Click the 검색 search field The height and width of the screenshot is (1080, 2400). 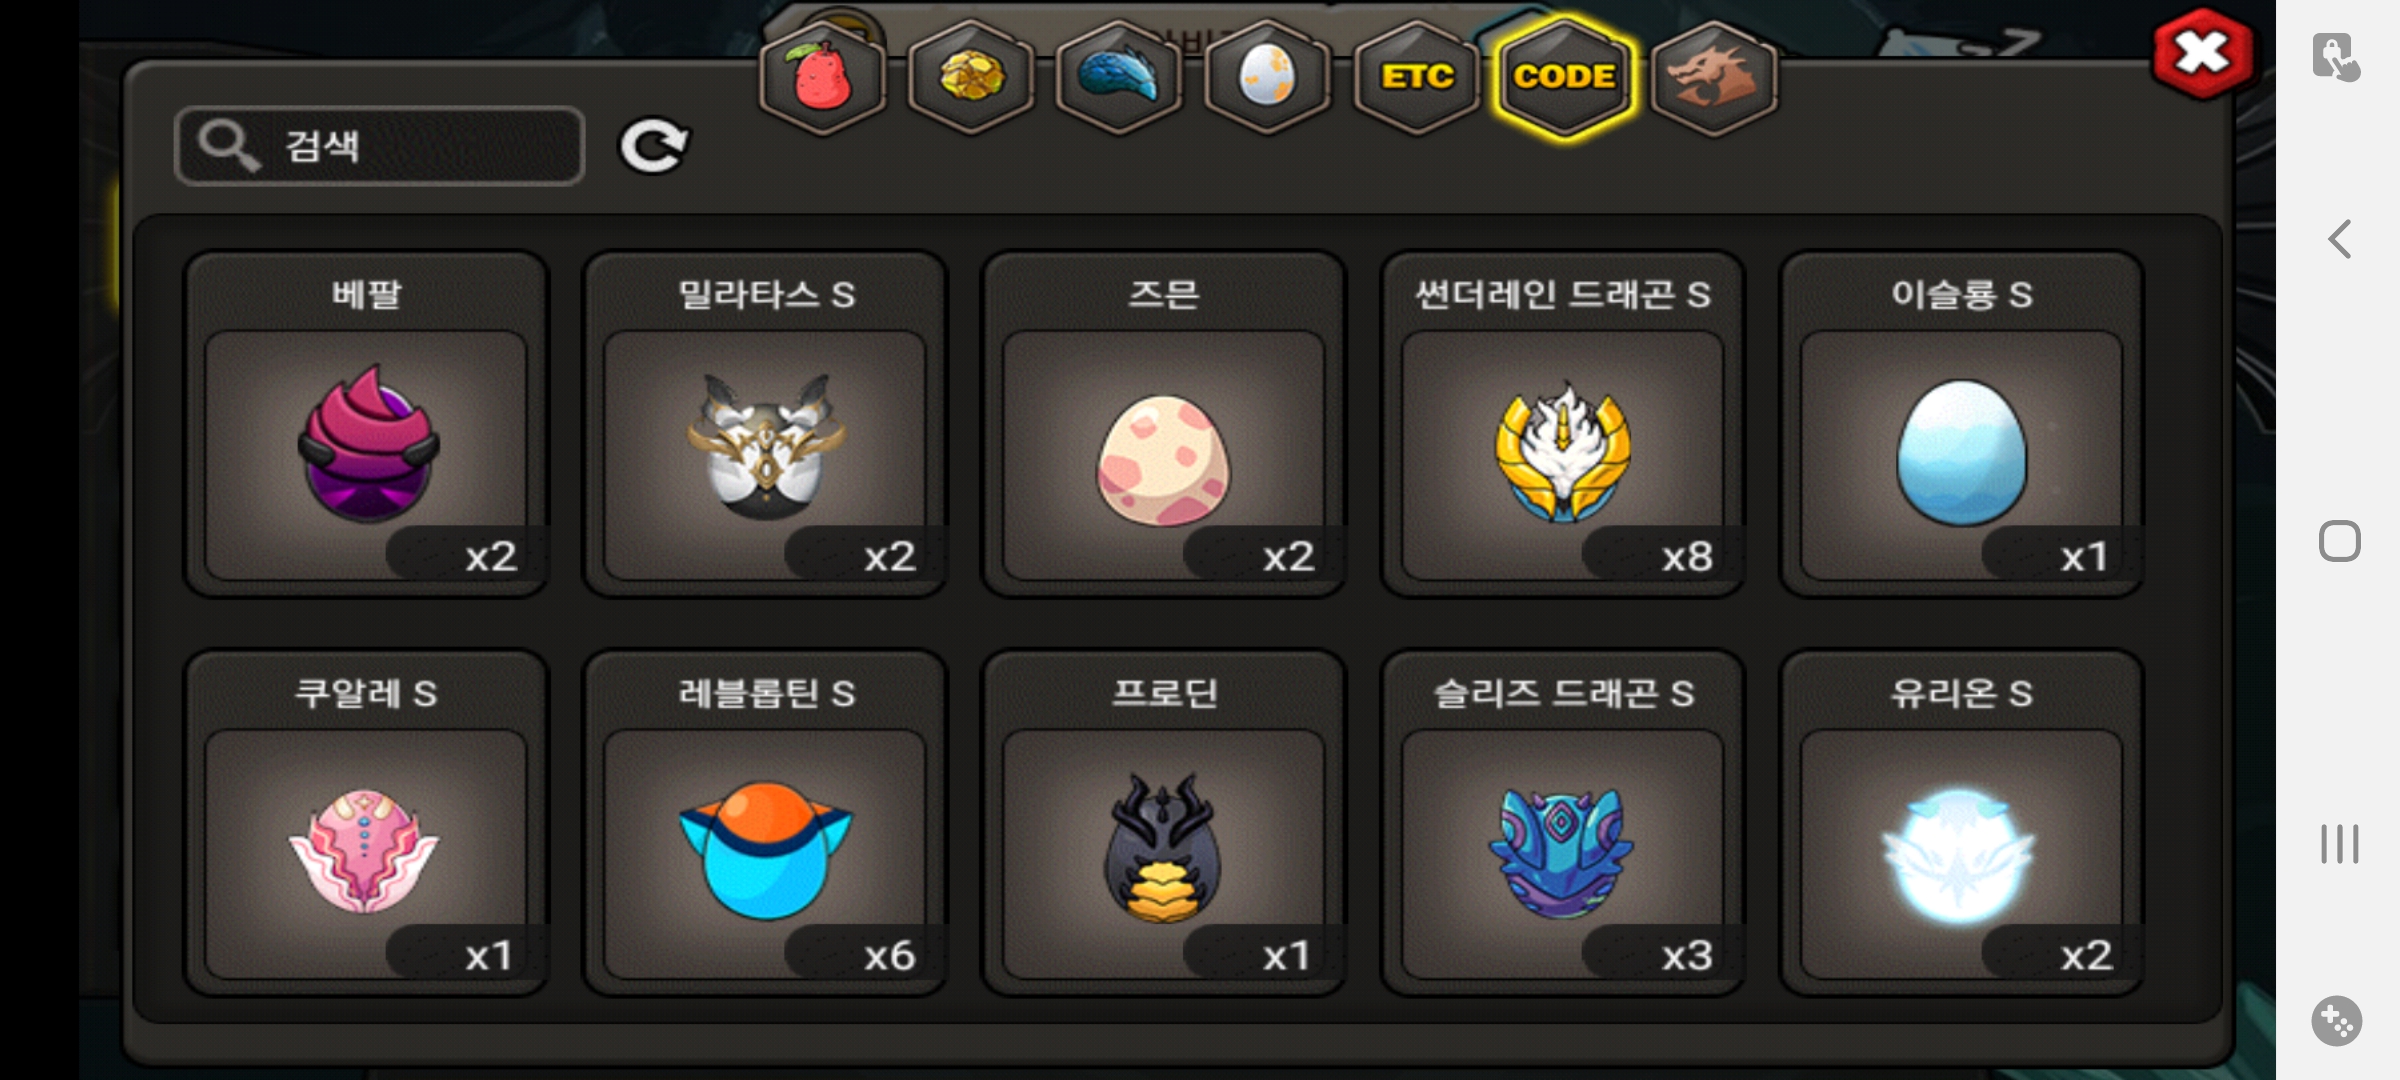coord(379,146)
